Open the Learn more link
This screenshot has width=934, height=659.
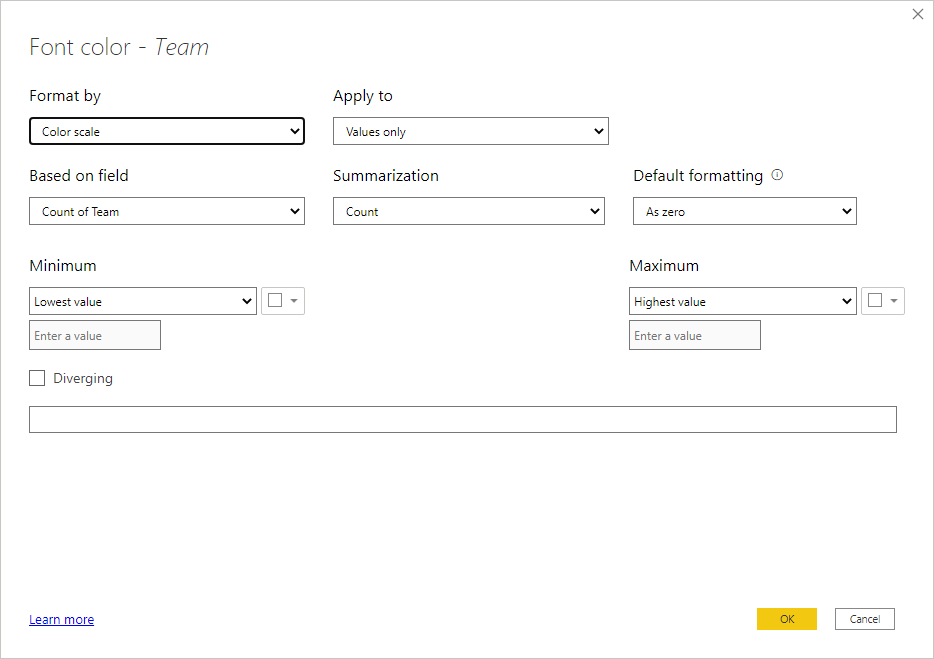point(61,620)
